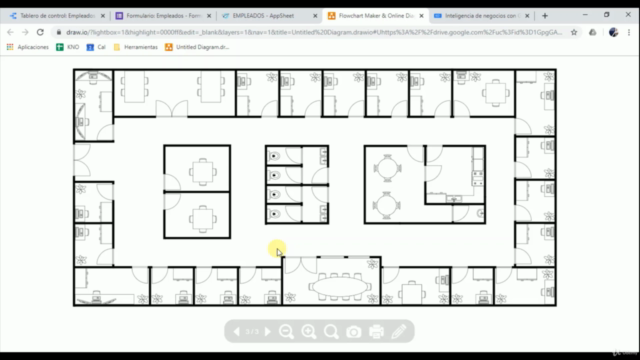Print the diagram with printer icon
The width and height of the screenshot is (640, 360).
point(376,331)
